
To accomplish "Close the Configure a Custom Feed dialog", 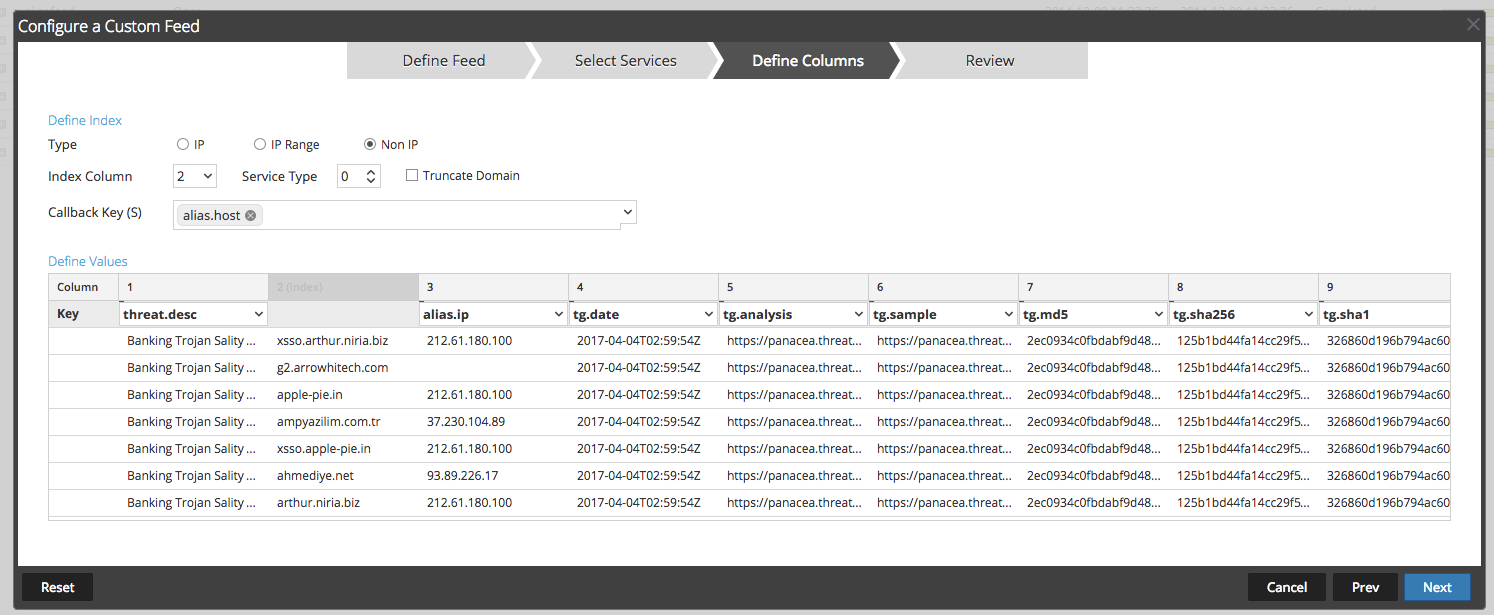I will click(1473, 25).
